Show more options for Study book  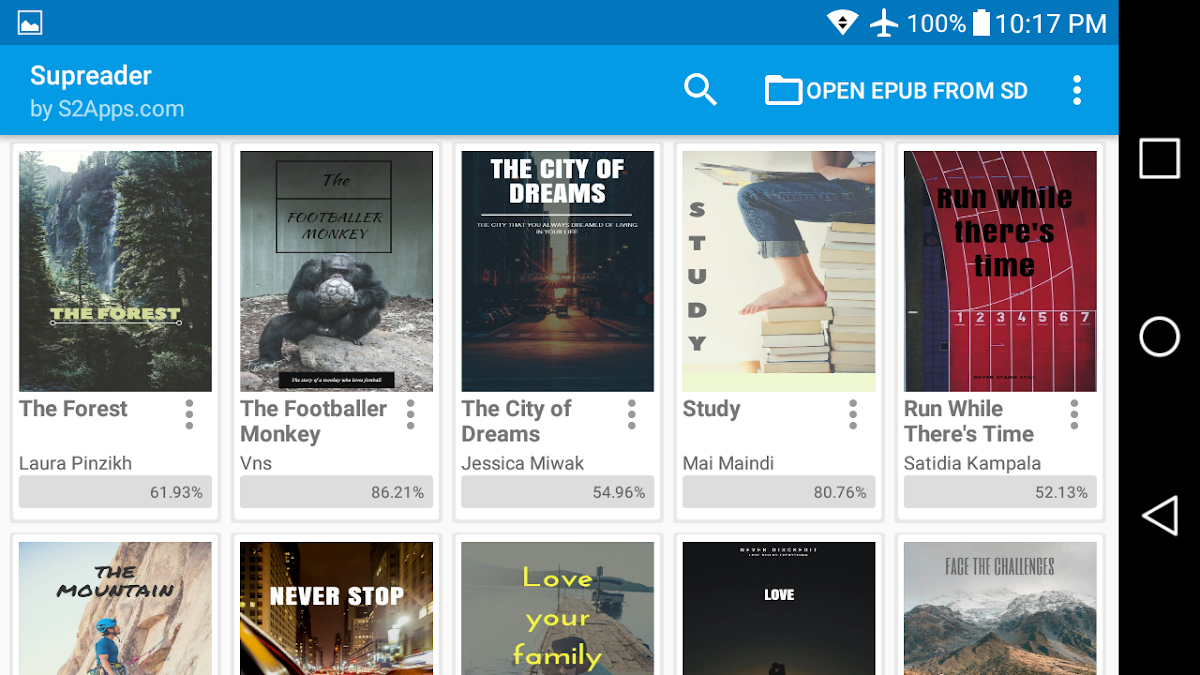[x=853, y=414]
